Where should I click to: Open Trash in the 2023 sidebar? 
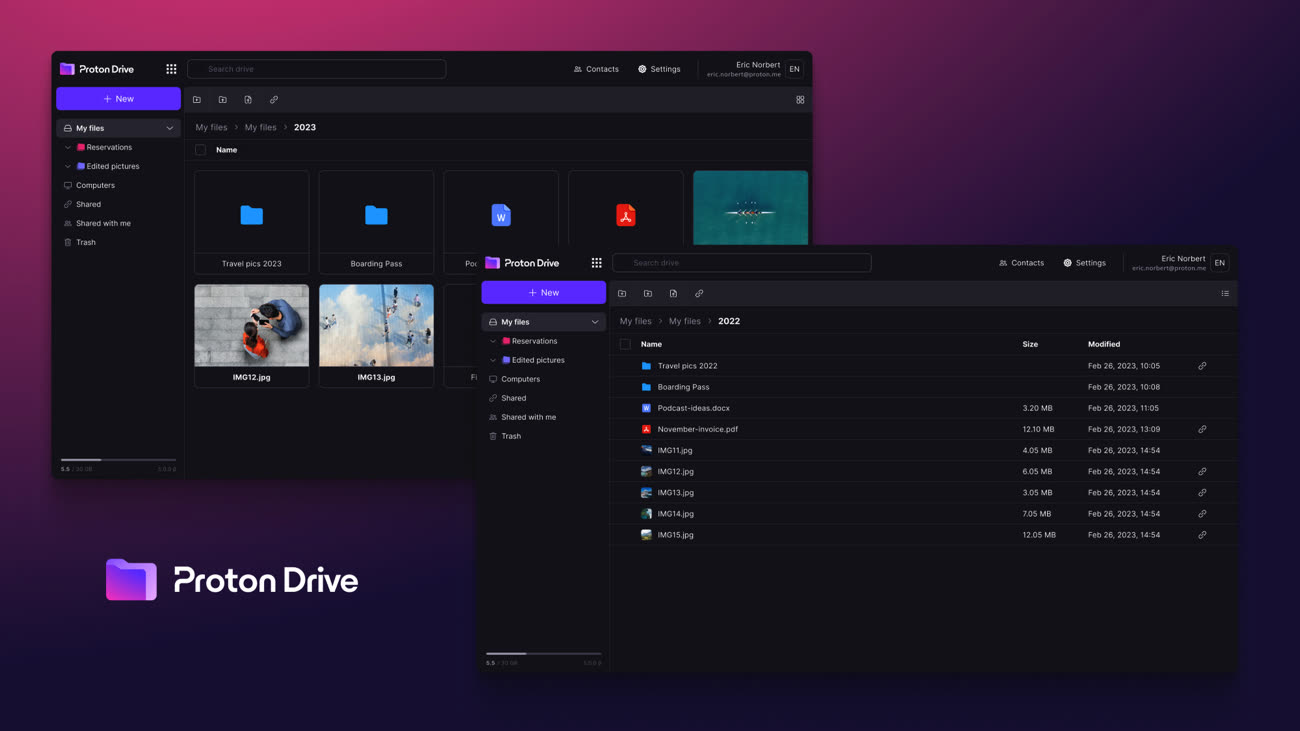[86, 242]
